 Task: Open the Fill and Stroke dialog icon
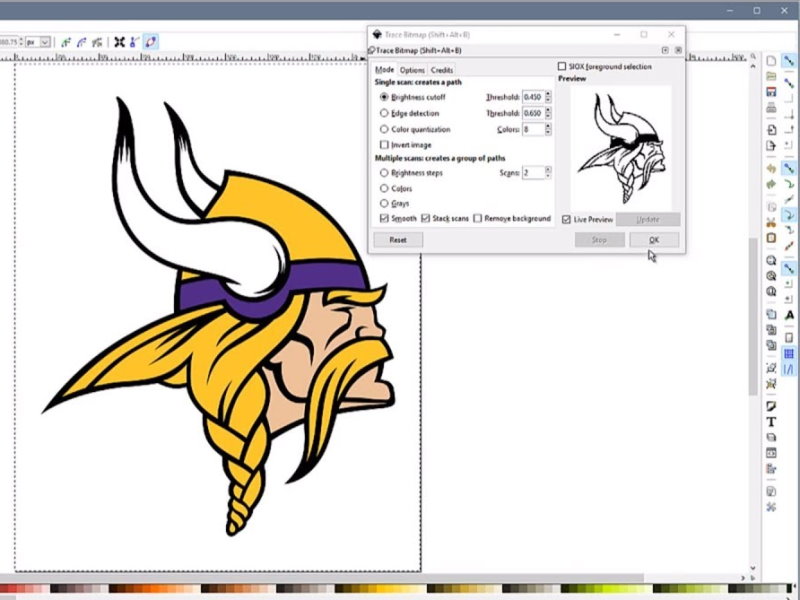coord(771,406)
